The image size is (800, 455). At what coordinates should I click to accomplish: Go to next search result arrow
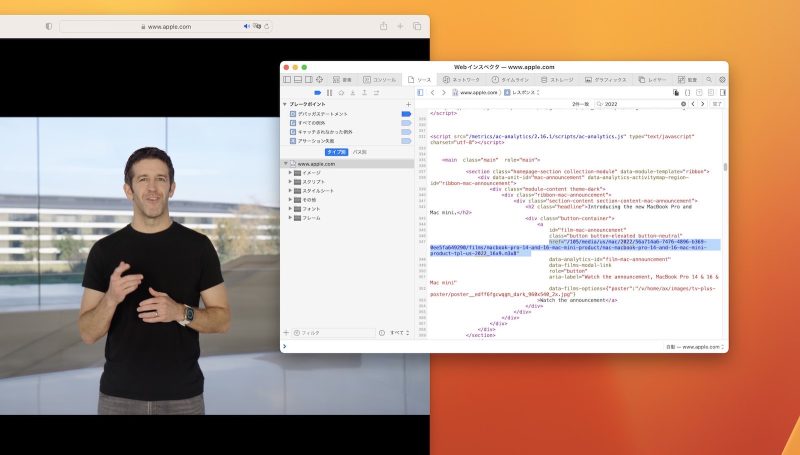click(x=703, y=104)
